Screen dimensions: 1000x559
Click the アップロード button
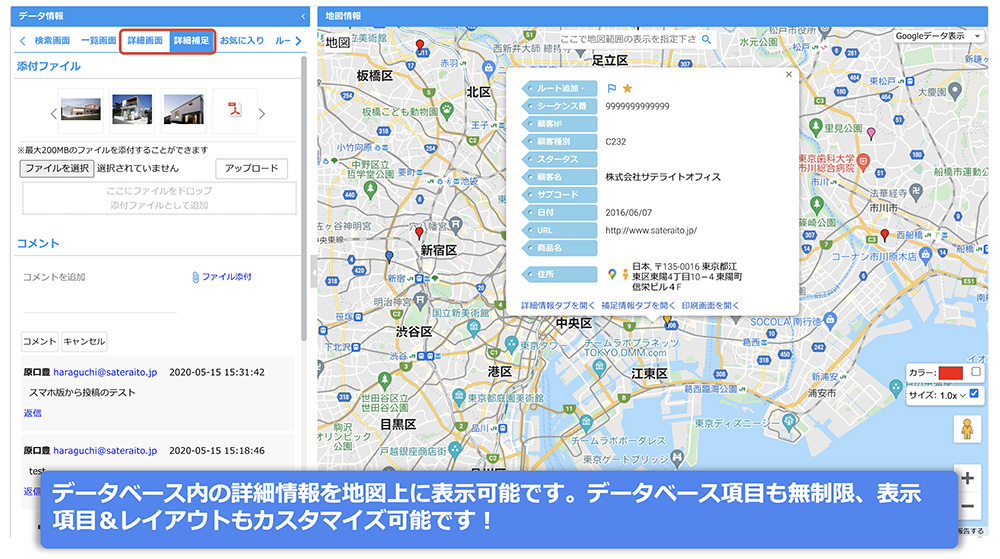point(251,168)
